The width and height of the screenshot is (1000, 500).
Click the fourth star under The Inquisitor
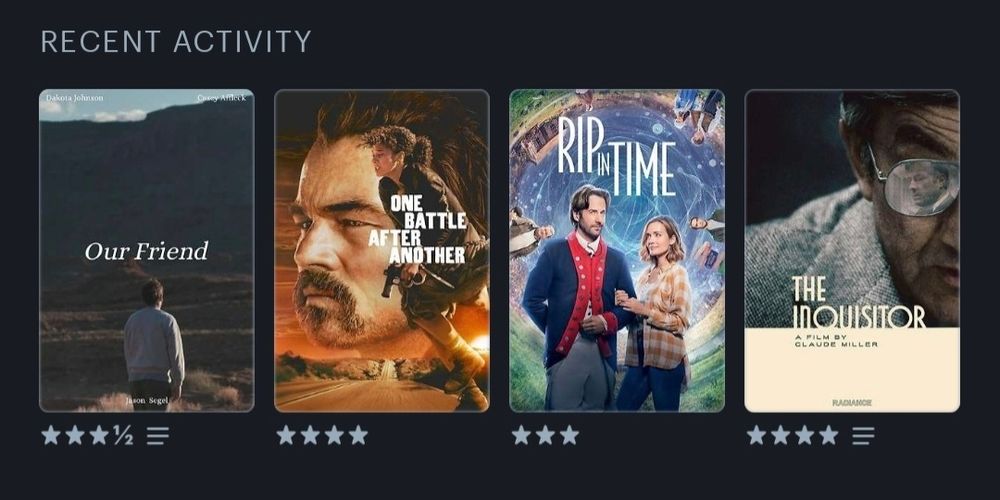point(828,435)
